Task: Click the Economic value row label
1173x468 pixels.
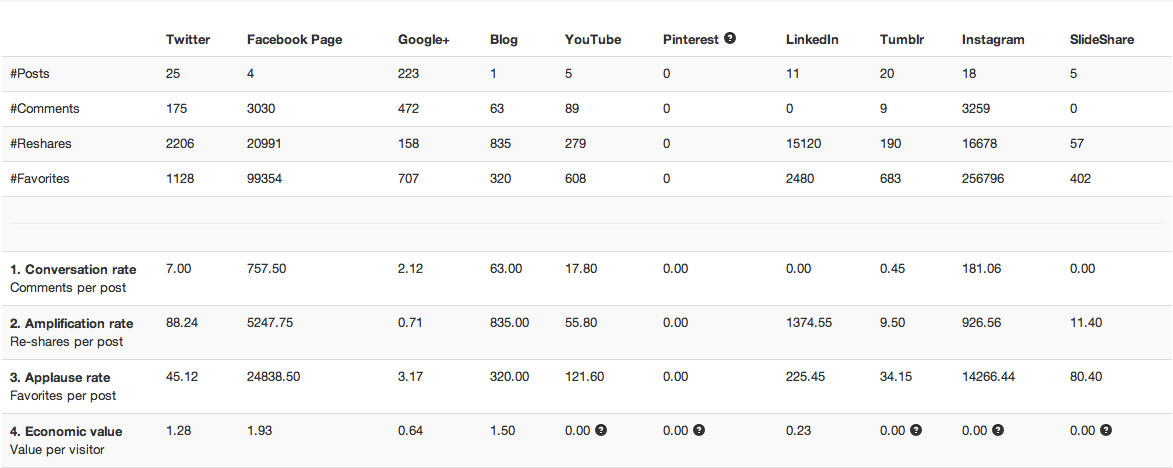Action: [x=67, y=431]
